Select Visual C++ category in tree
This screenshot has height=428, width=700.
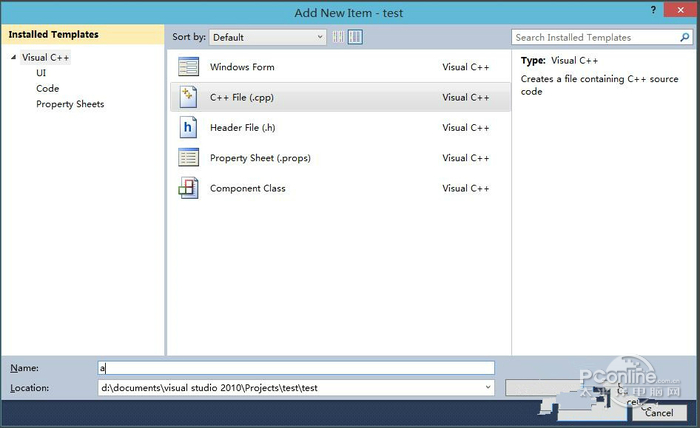46,58
